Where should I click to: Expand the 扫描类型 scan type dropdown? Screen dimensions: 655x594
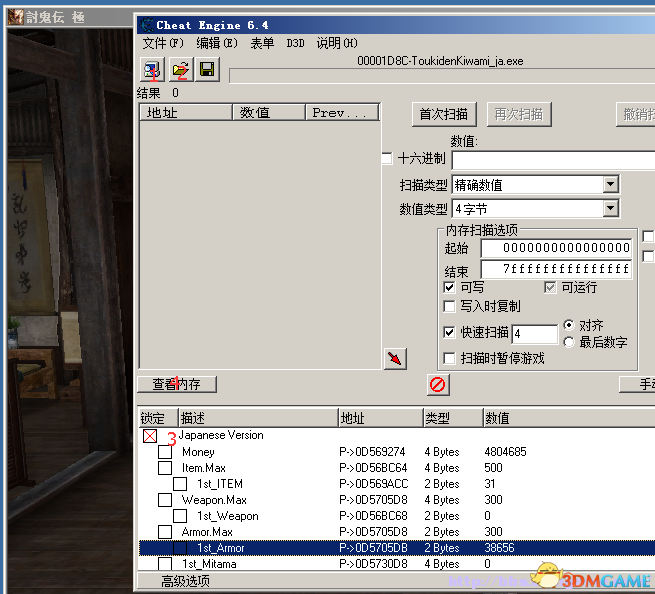(611, 184)
